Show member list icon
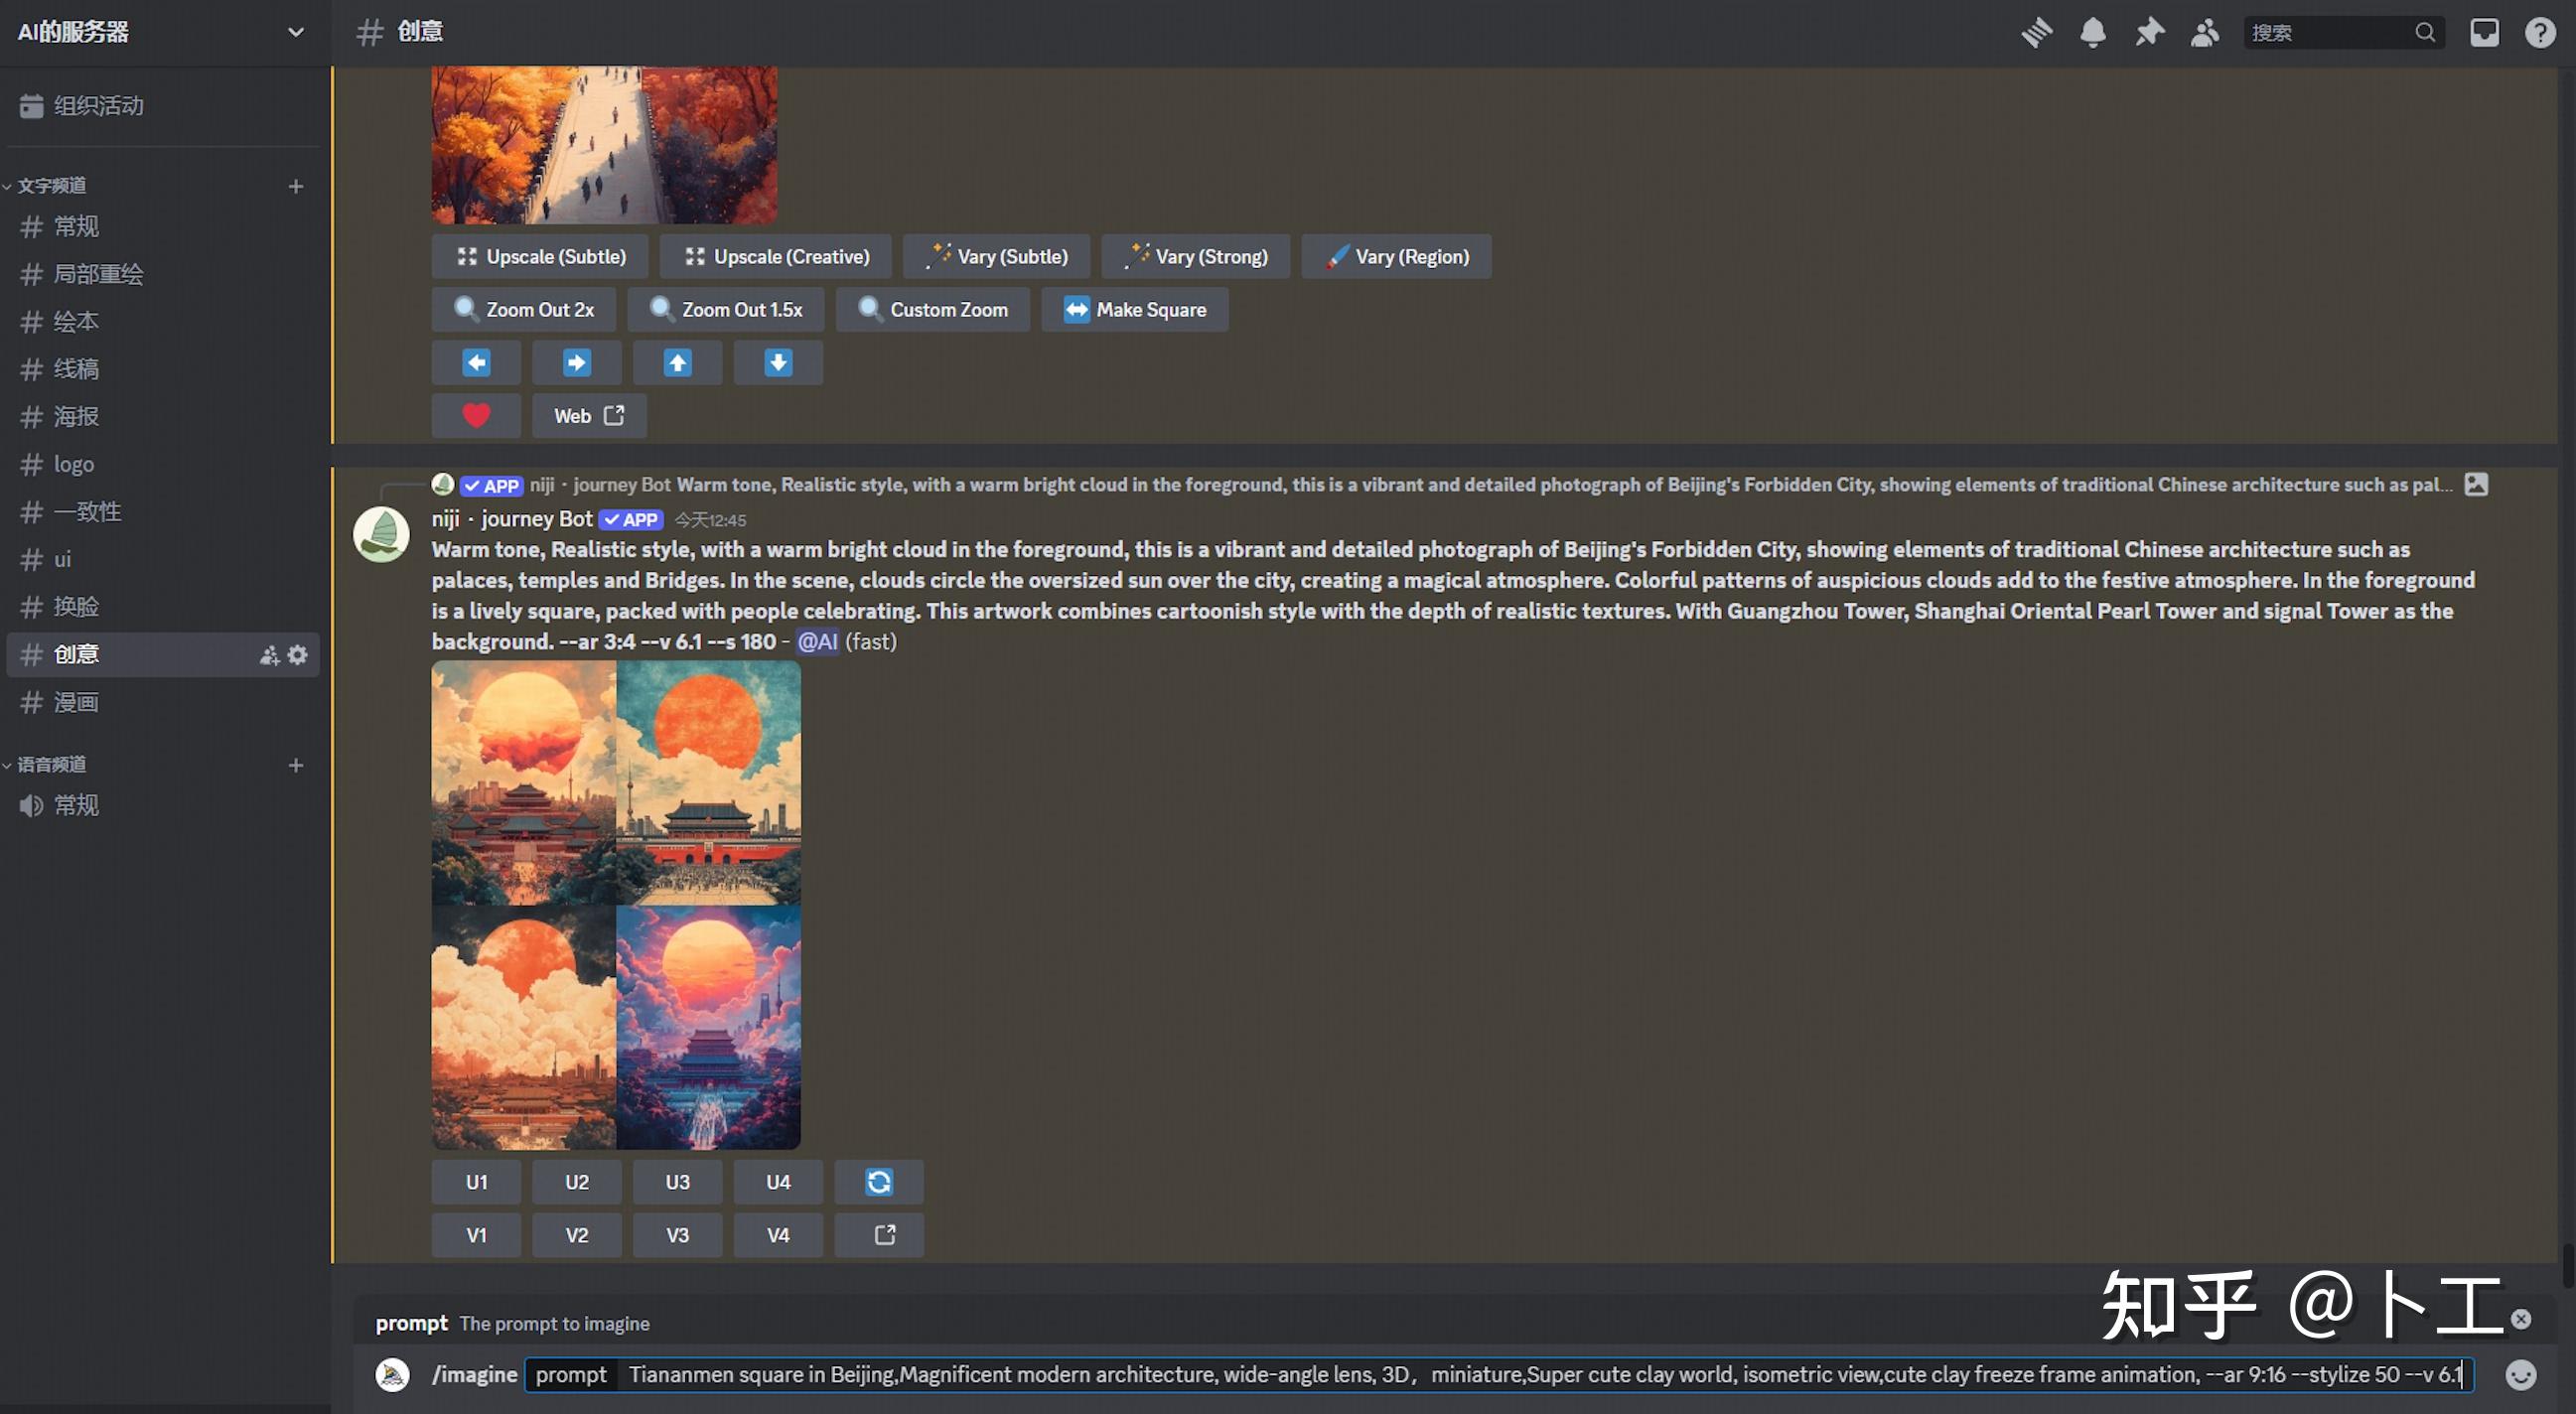 [x=2204, y=32]
